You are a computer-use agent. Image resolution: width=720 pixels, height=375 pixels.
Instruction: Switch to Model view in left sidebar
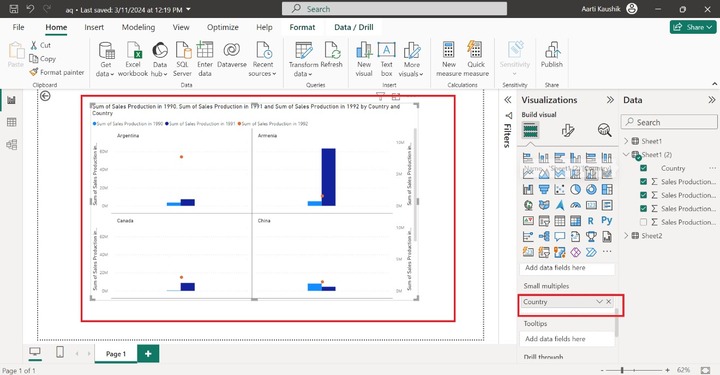pyautogui.click(x=11, y=145)
